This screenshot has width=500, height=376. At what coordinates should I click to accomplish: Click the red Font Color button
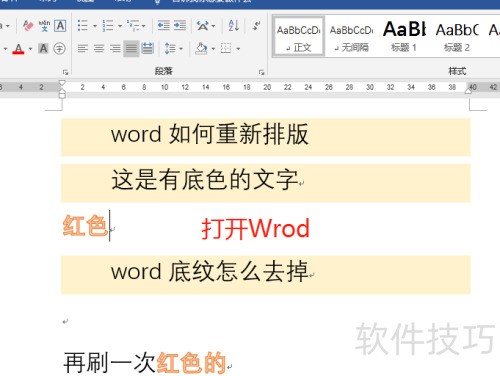coord(18,49)
